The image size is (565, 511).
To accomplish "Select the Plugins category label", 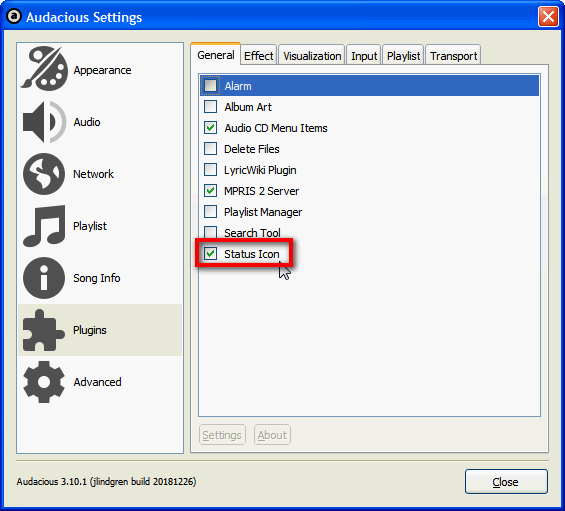I will coord(90,330).
